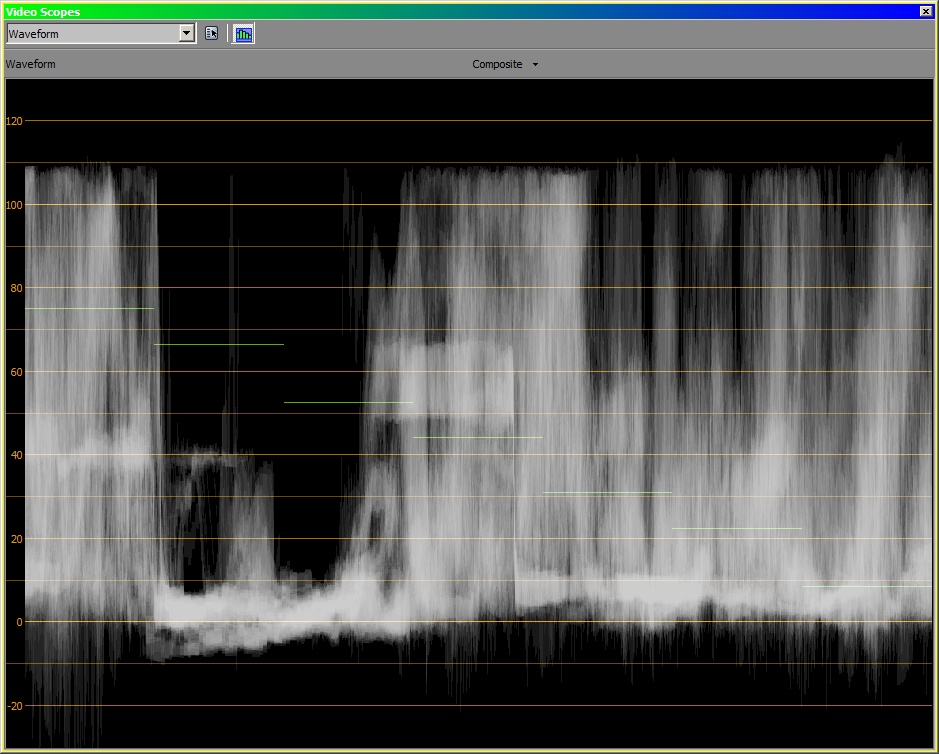
Task: Click the -20 graticule scale label
Action: pos(14,706)
